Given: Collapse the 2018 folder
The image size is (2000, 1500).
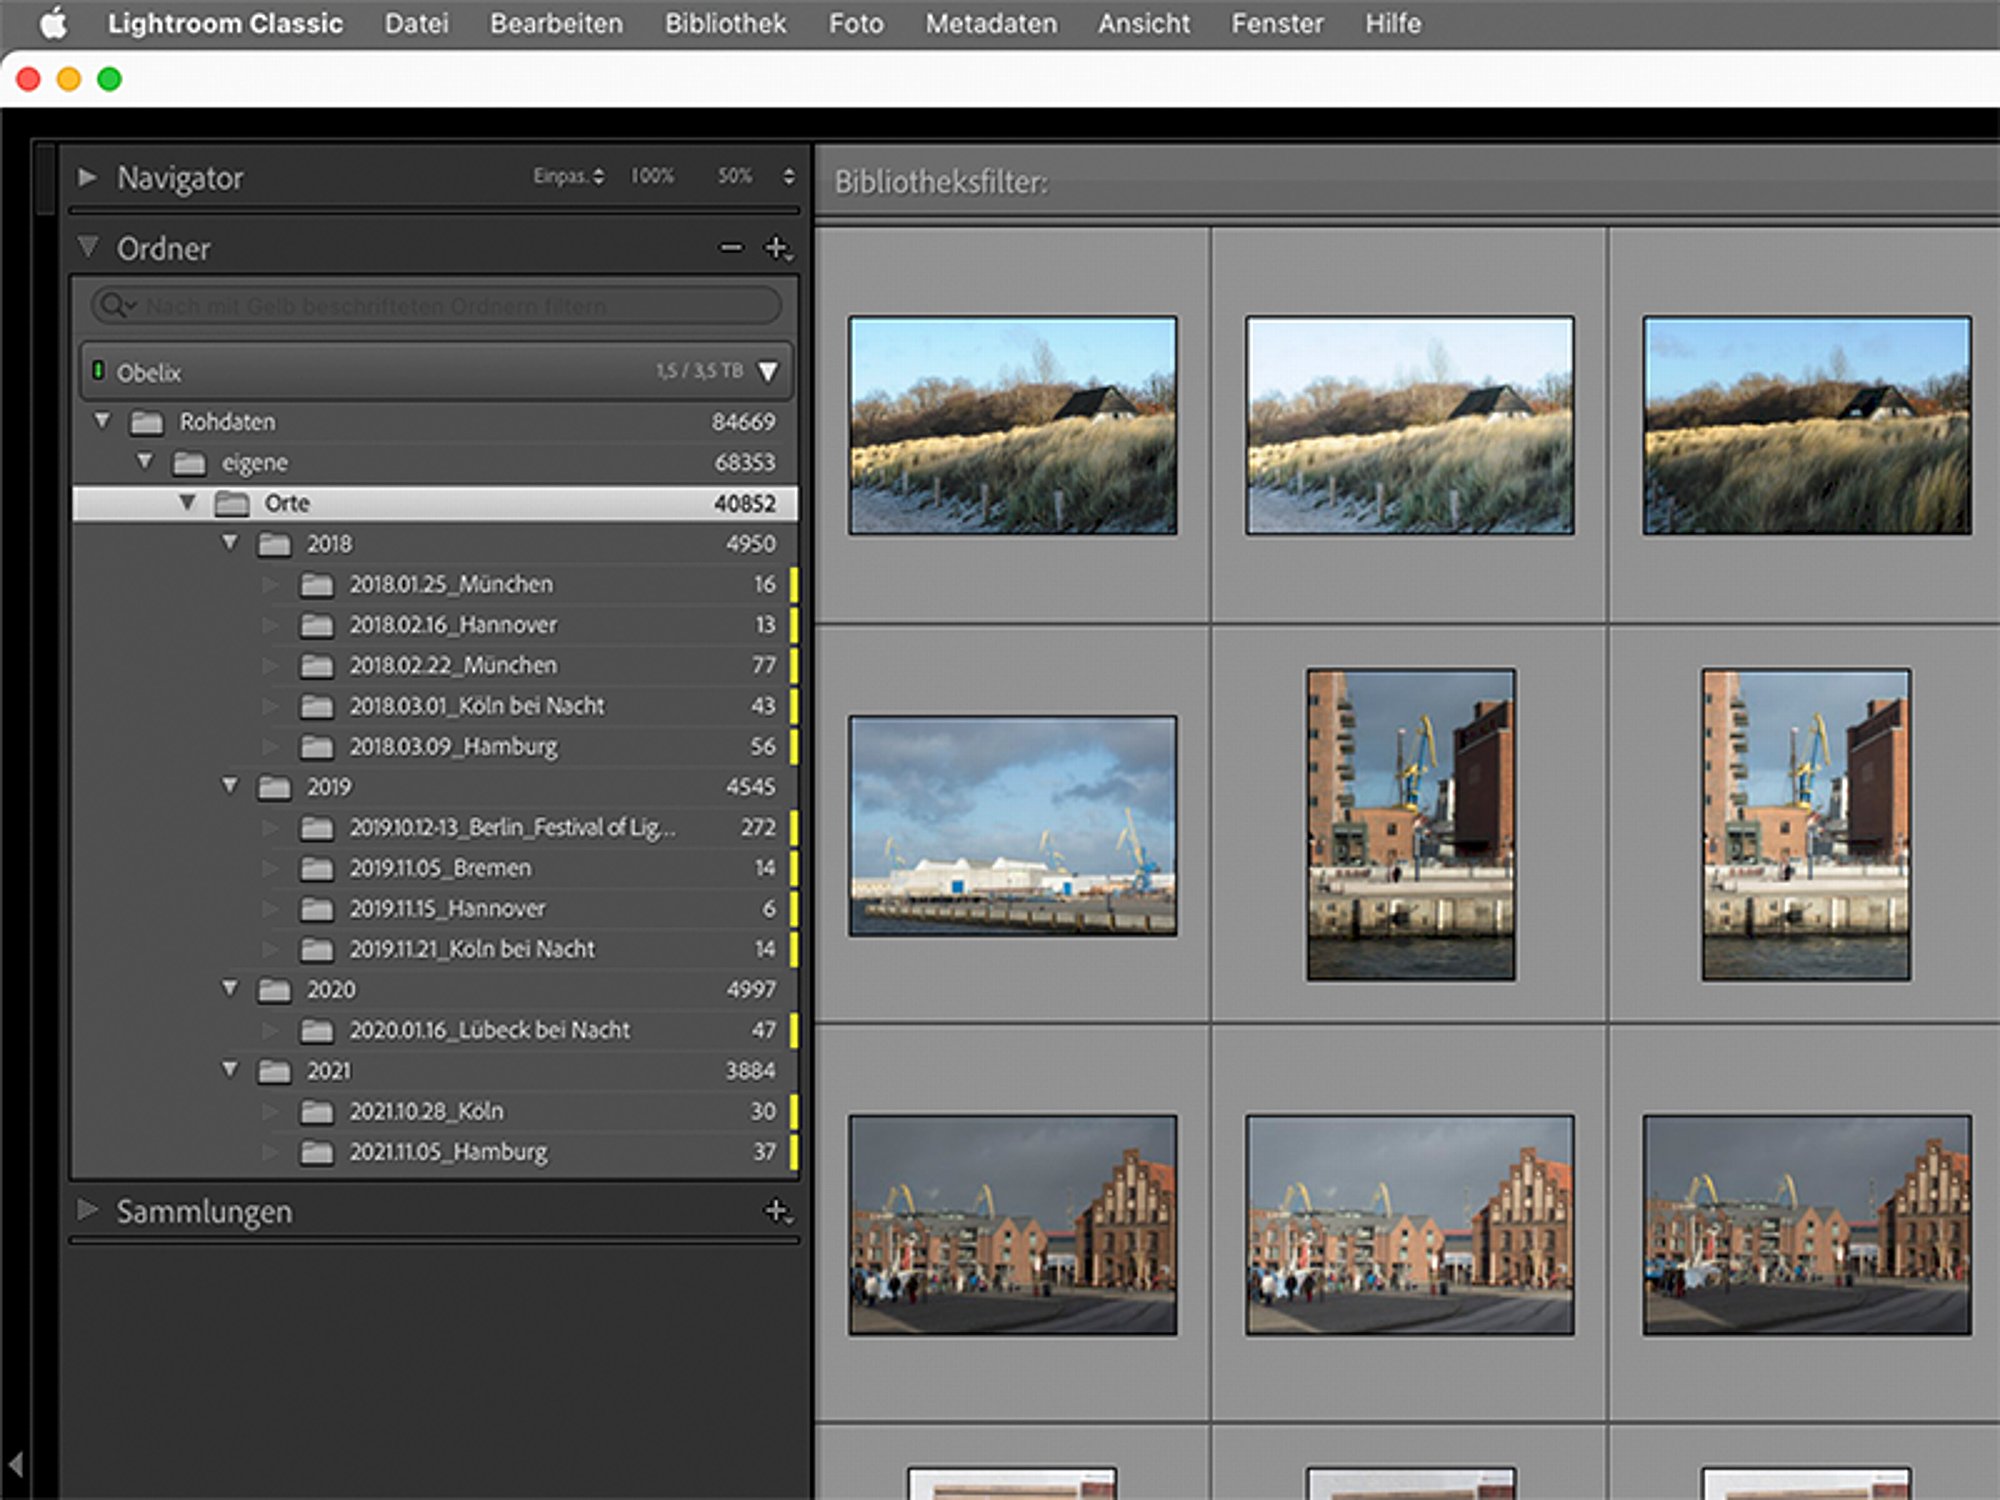Looking at the screenshot, I should click(230, 542).
